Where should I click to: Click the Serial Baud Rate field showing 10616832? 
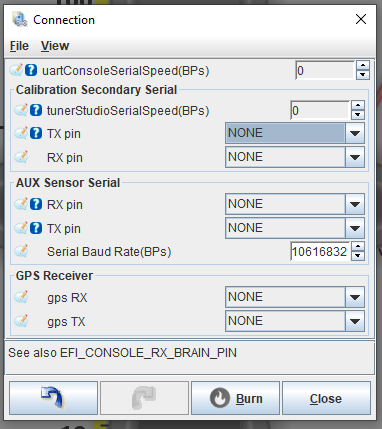coord(320,251)
